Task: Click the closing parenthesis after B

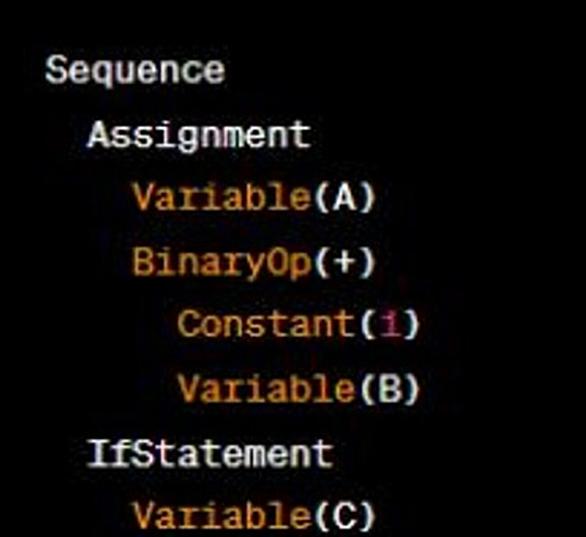Action: [x=411, y=389]
